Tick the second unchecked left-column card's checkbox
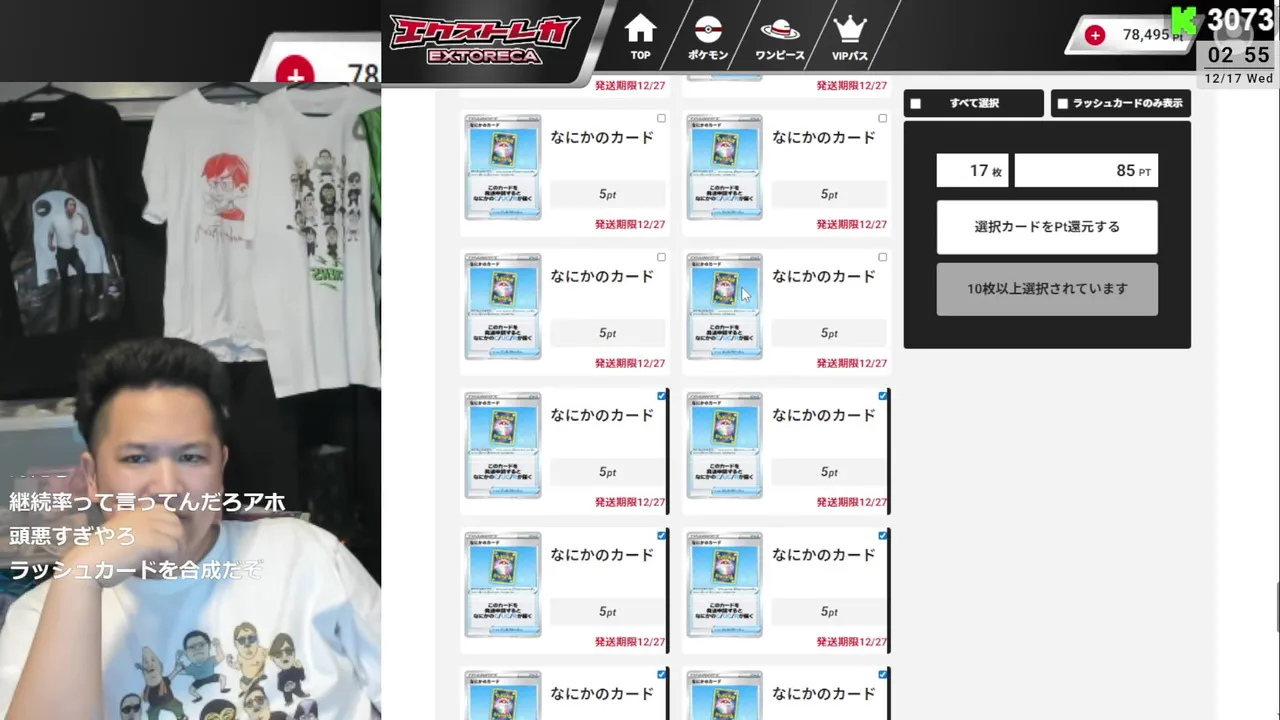The height and width of the screenshot is (720, 1280). click(x=661, y=257)
